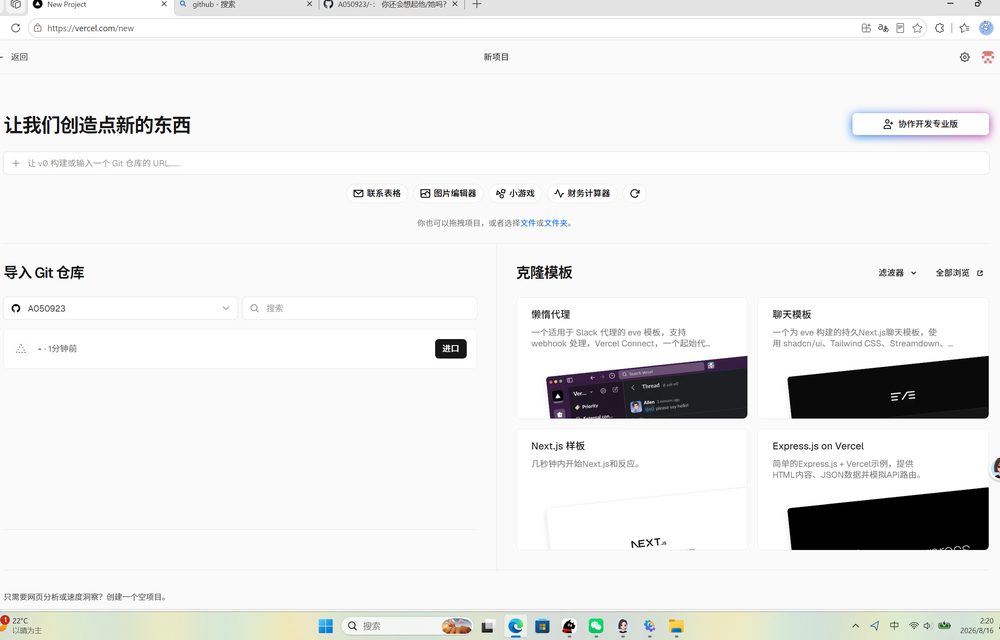
Task: Switch the Chinese input method indicator
Action: (x=894, y=626)
